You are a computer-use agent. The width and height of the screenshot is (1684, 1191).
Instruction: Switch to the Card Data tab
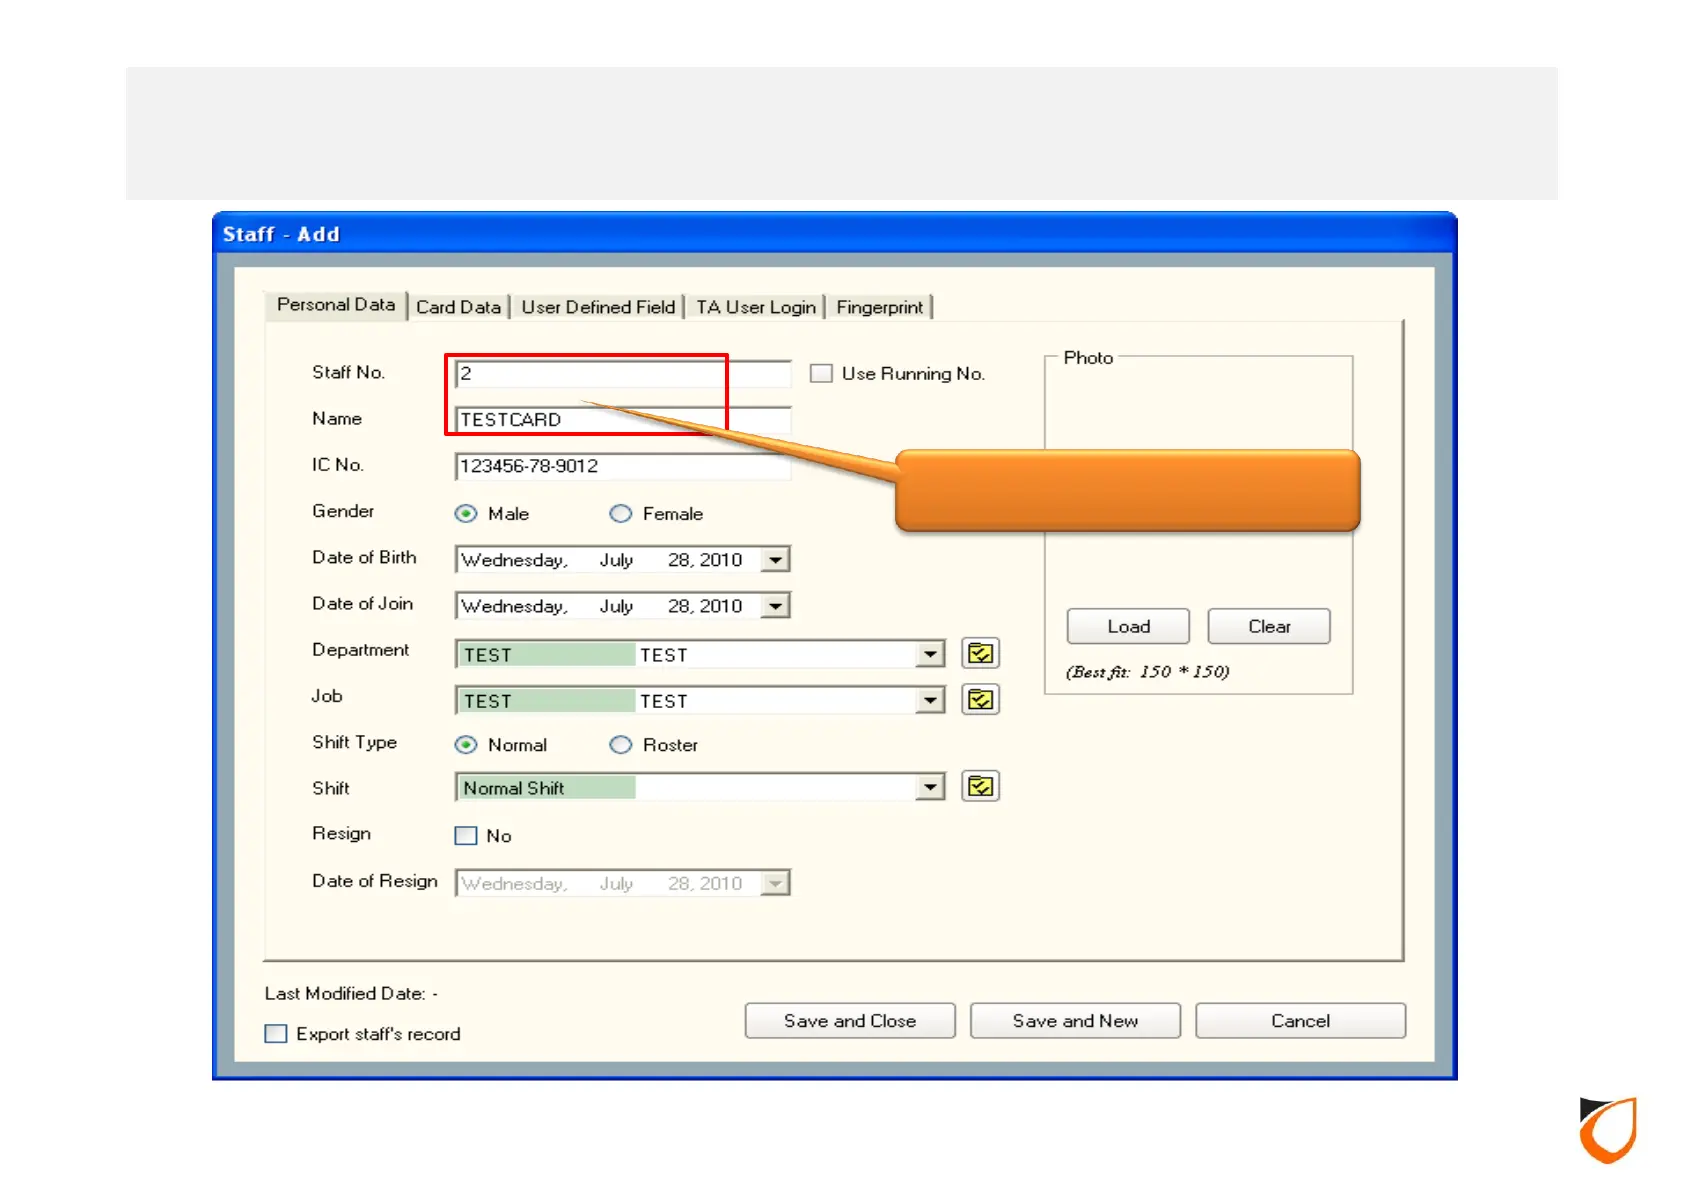pos(458,307)
